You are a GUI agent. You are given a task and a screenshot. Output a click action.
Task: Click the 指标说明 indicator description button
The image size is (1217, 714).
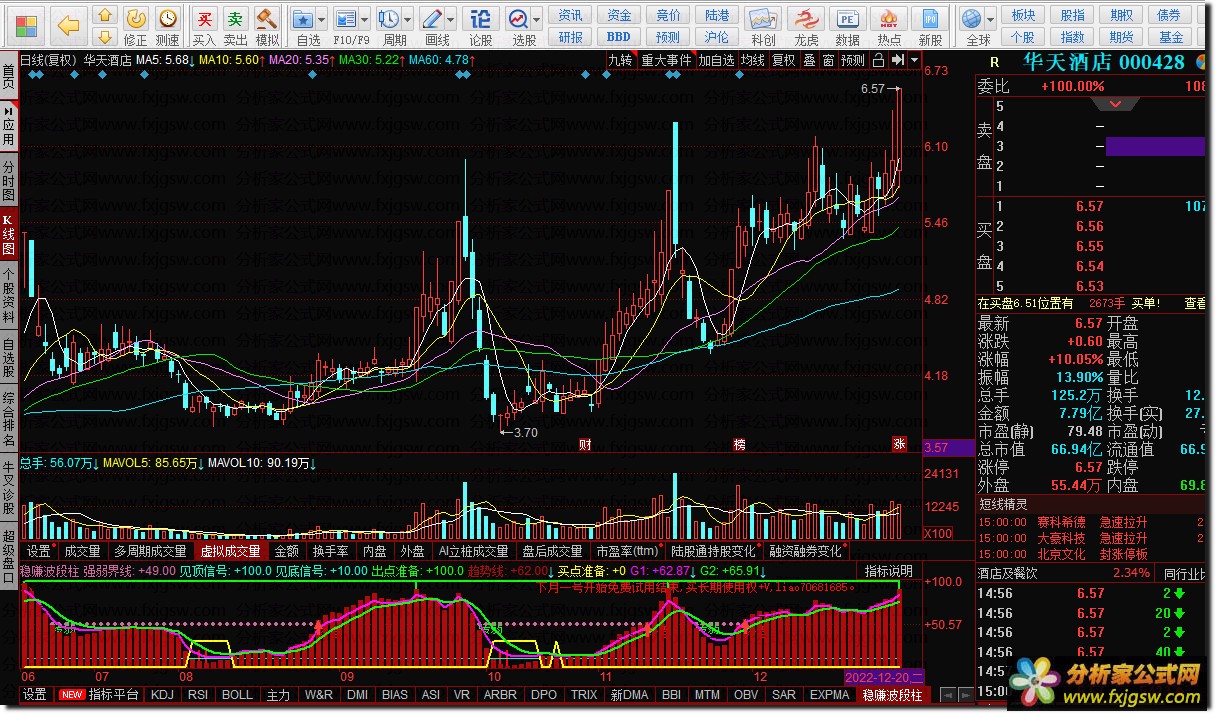(889, 571)
